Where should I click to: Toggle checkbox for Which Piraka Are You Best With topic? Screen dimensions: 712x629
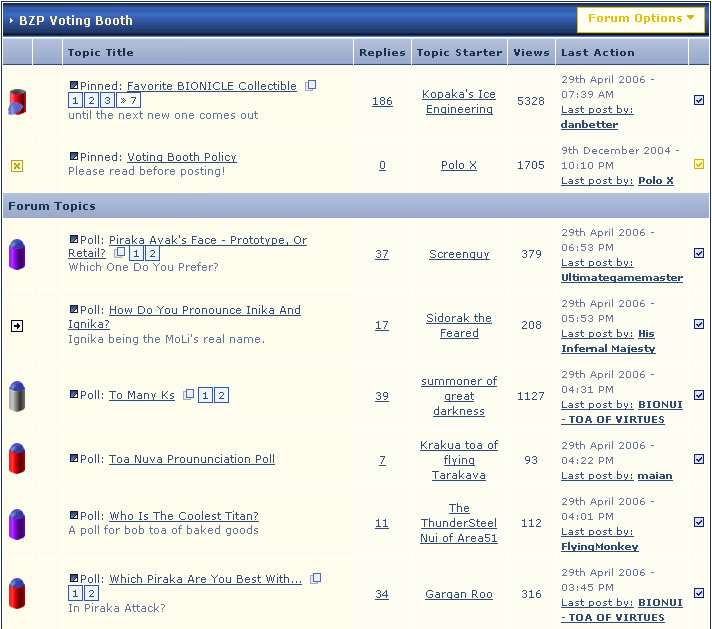(699, 593)
